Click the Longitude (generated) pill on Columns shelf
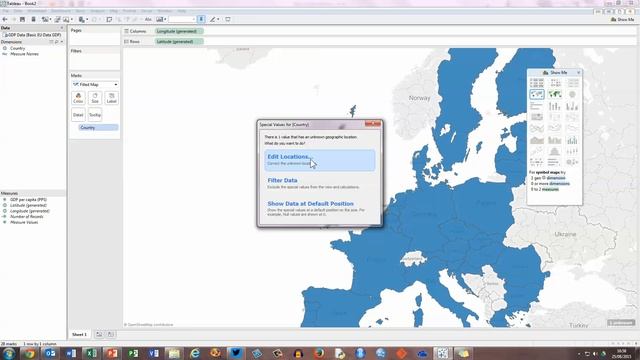The height and width of the screenshot is (360, 640). [x=179, y=31]
